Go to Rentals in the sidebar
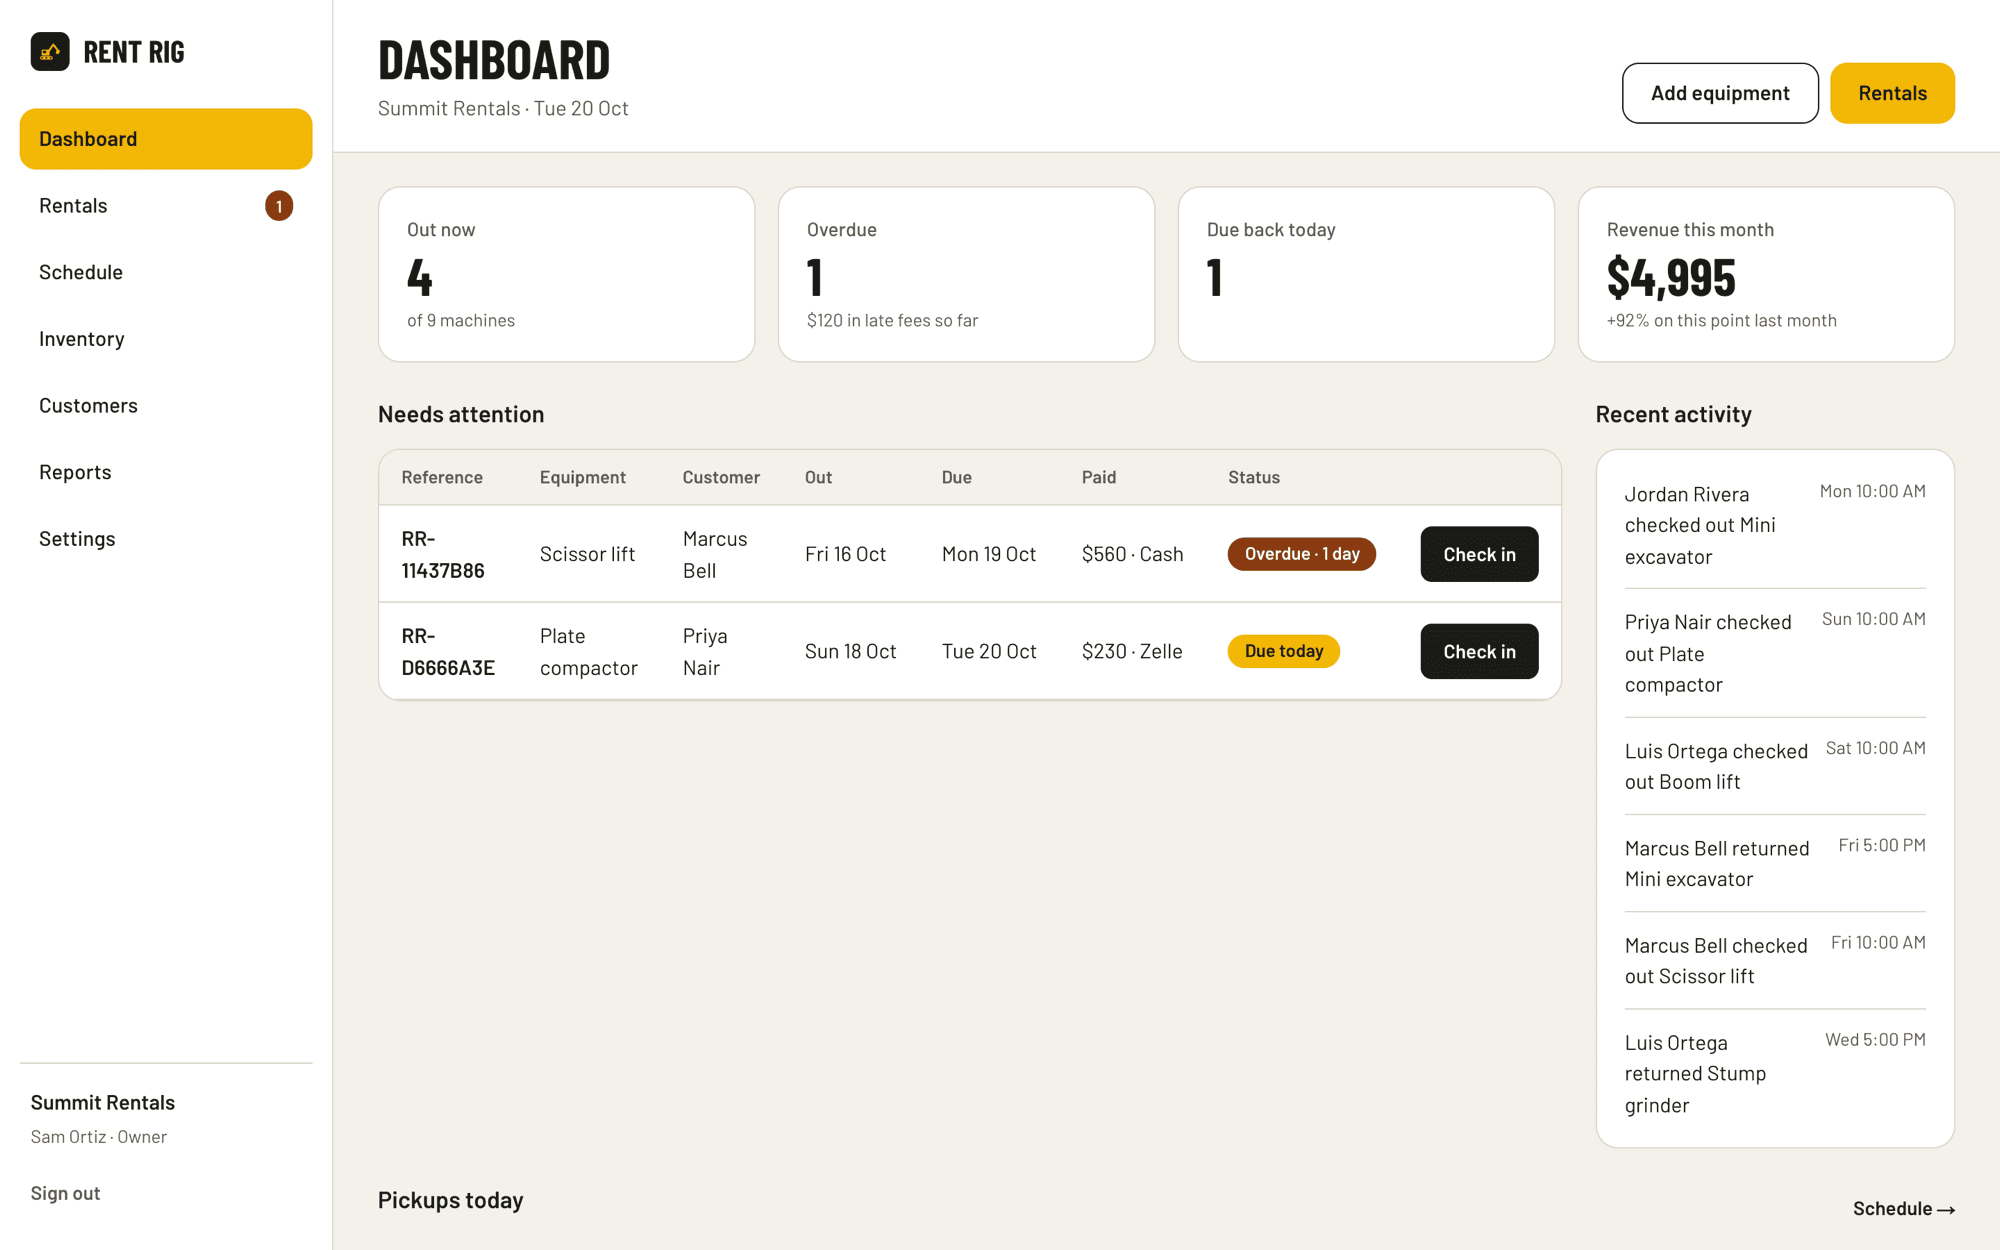Screen dimensions: 2000x1250 pyautogui.click(x=166, y=206)
